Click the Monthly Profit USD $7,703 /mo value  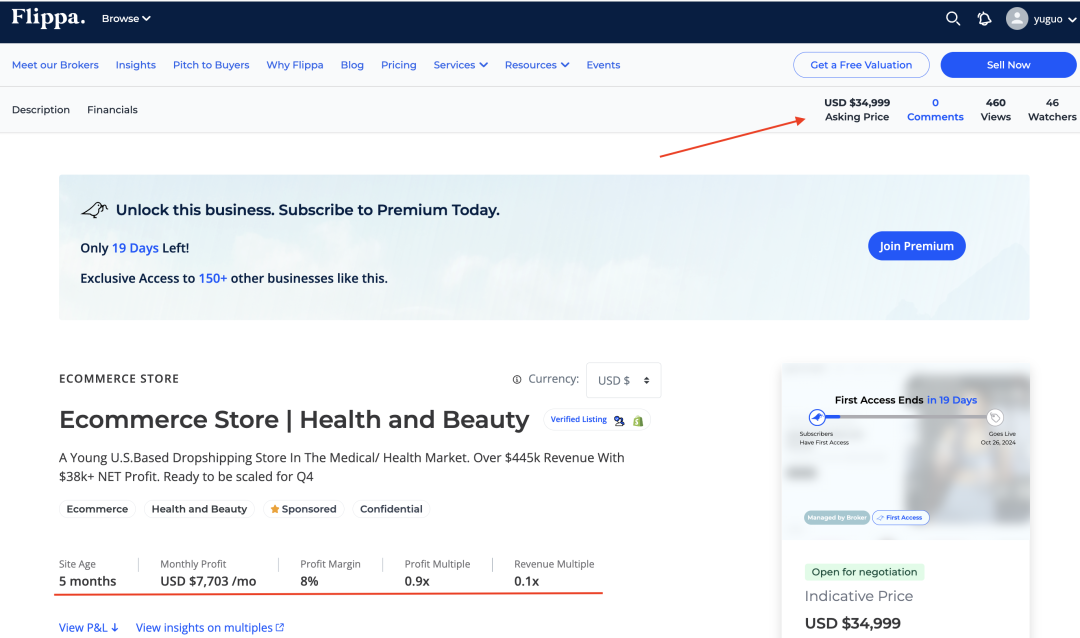208,581
